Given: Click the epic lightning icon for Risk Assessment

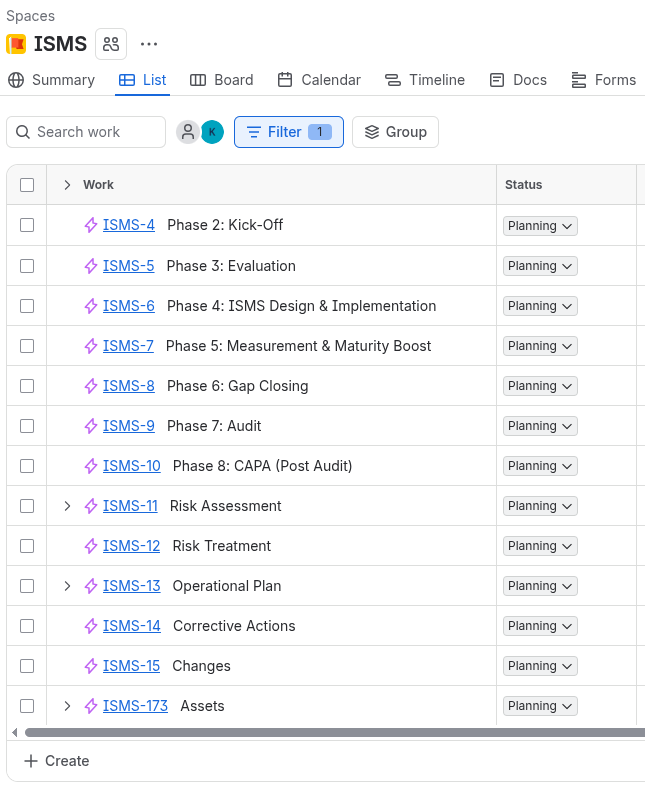Looking at the screenshot, I should pyautogui.click(x=91, y=506).
